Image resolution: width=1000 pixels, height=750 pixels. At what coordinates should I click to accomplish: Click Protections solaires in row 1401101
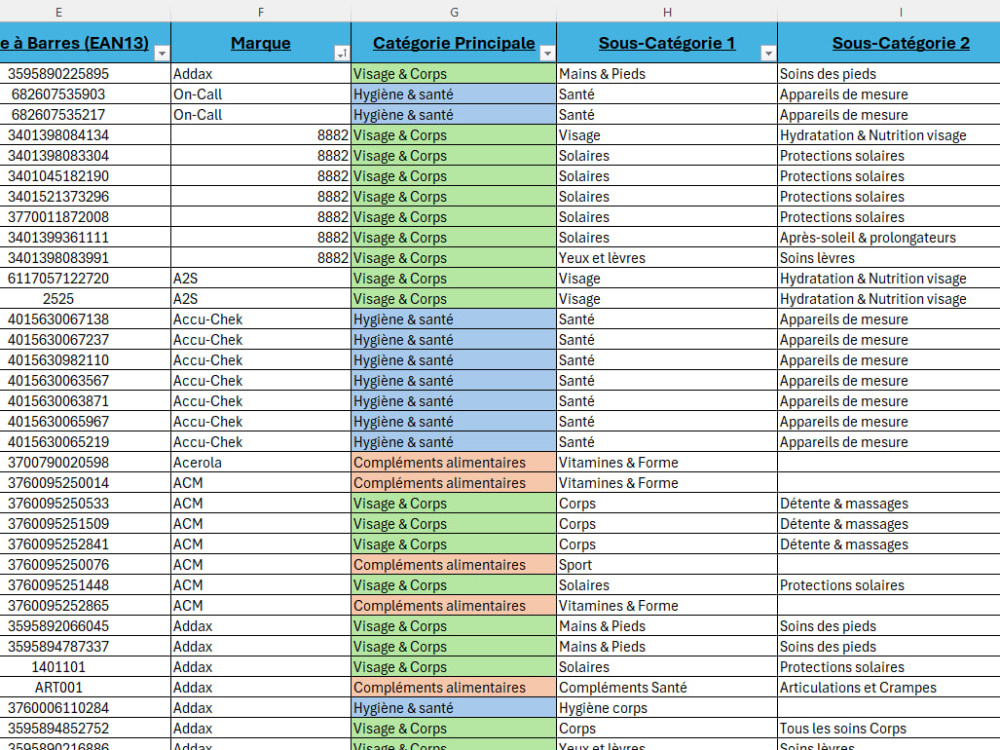889,667
